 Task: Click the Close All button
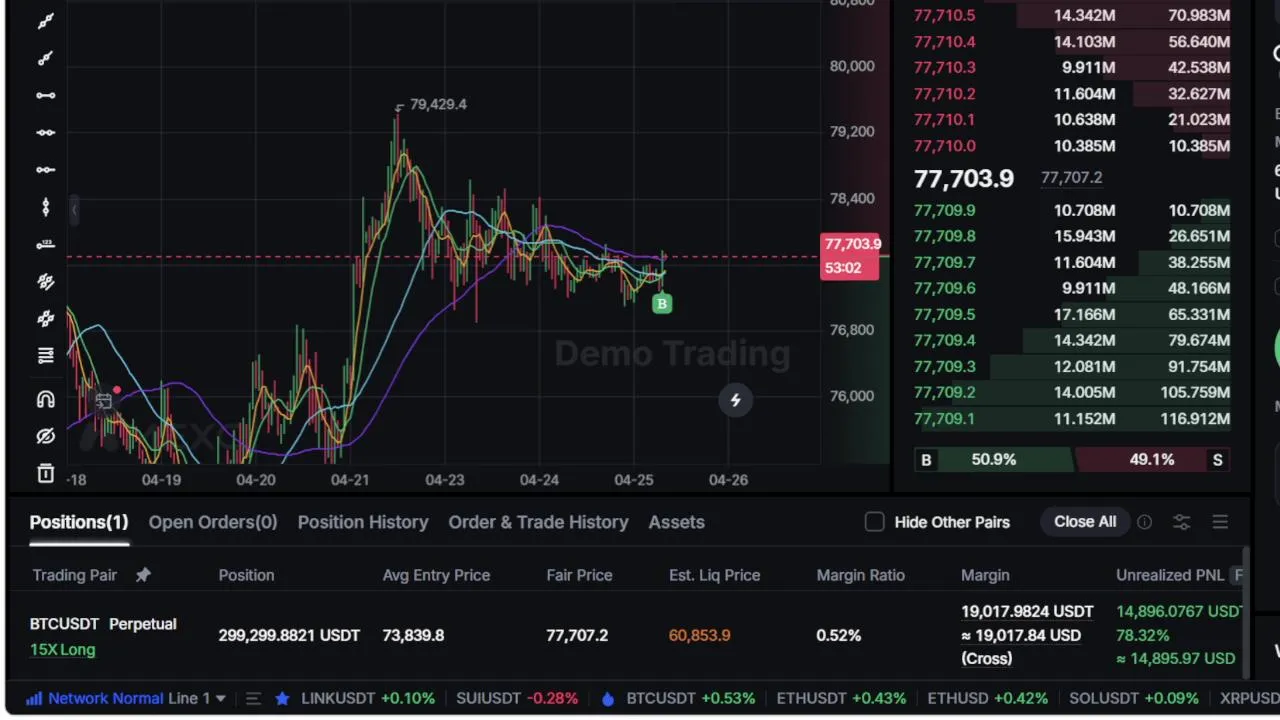pos(1085,522)
